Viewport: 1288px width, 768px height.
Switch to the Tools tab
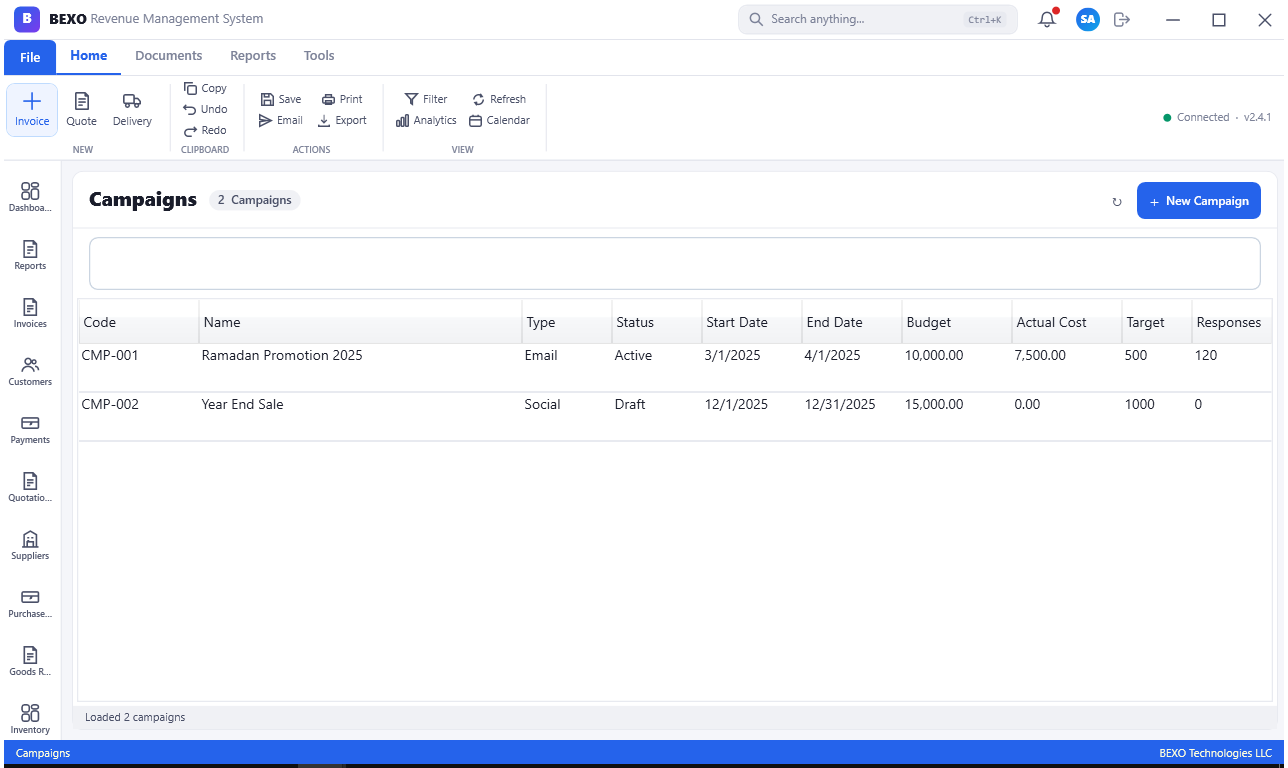(x=319, y=56)
